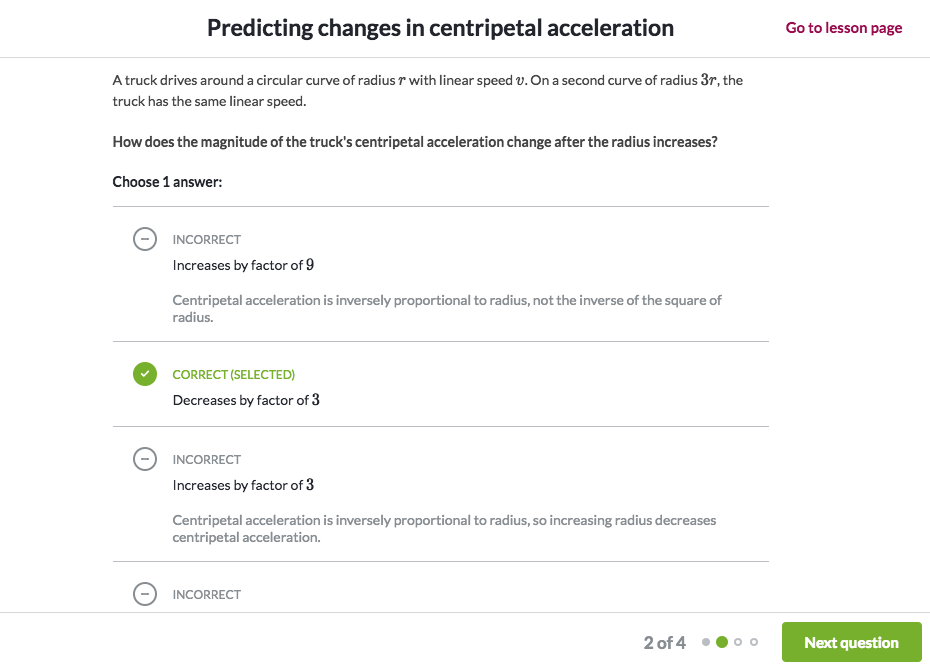Select radio circle beside Increases by factor of 3
The height and width of the screenshot is (669, 930).
145,459
